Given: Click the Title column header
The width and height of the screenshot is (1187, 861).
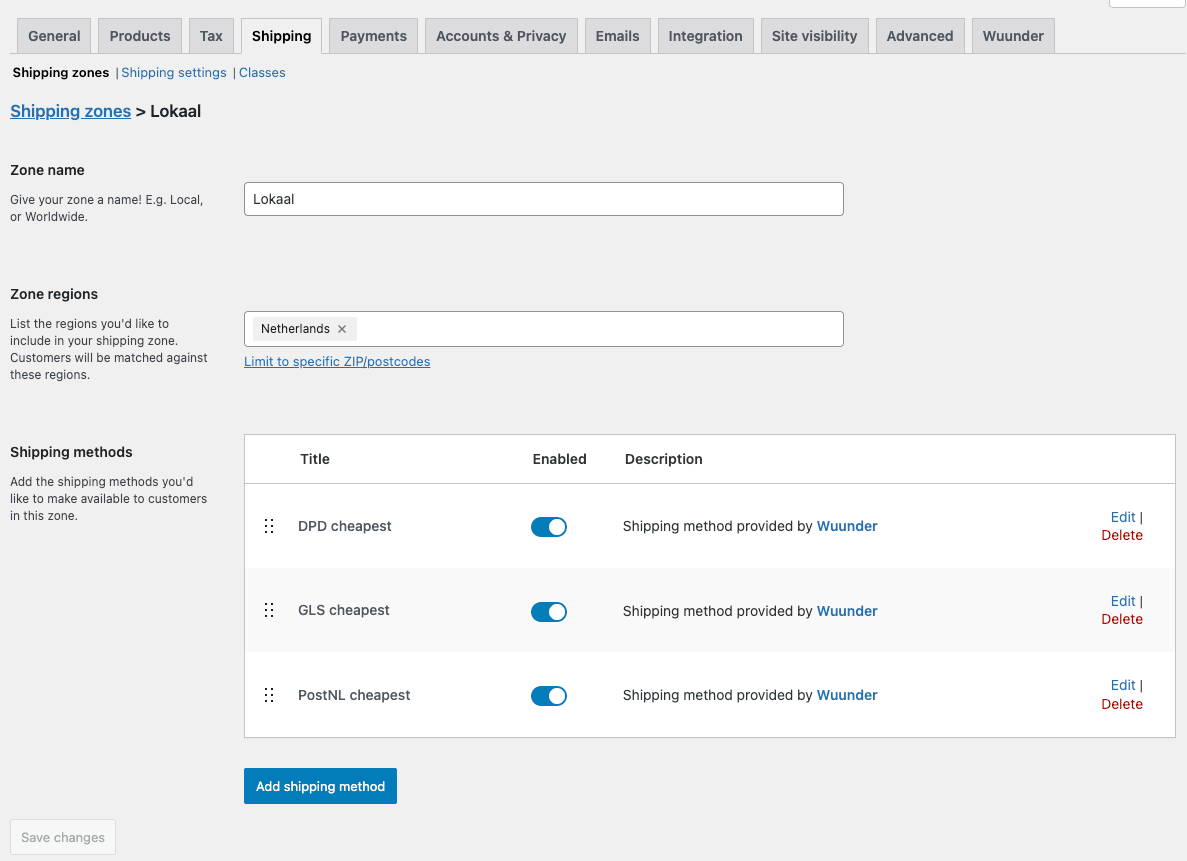Looking at the screenshot, I should tap(315, 459).
